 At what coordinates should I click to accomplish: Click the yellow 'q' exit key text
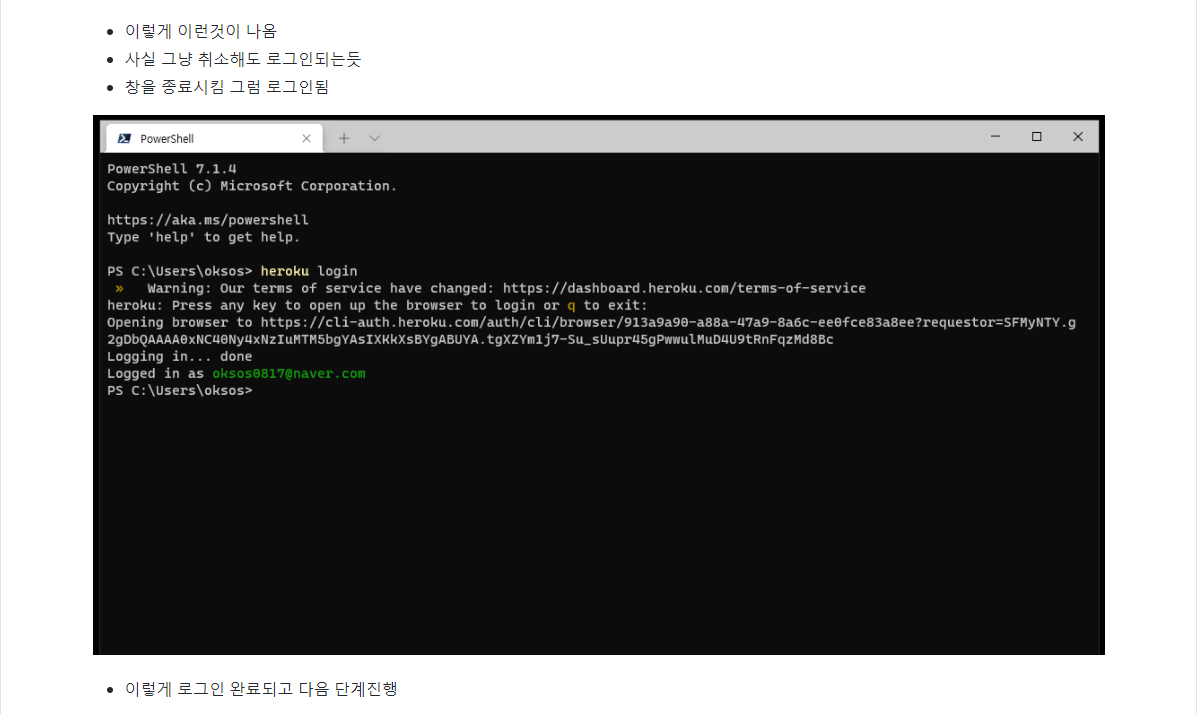(571, 305)
